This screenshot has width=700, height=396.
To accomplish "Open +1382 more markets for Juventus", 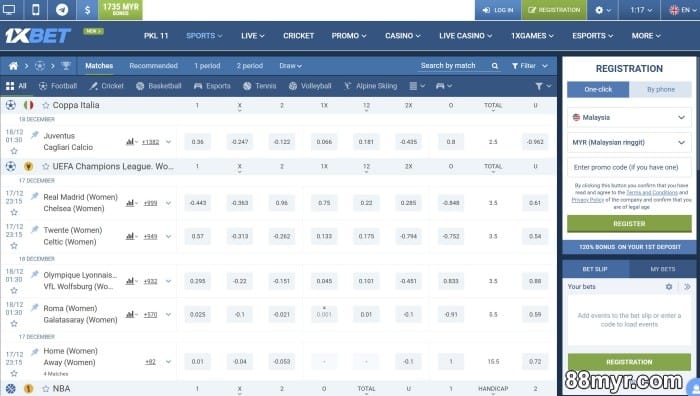I will (x=150, y=142).
